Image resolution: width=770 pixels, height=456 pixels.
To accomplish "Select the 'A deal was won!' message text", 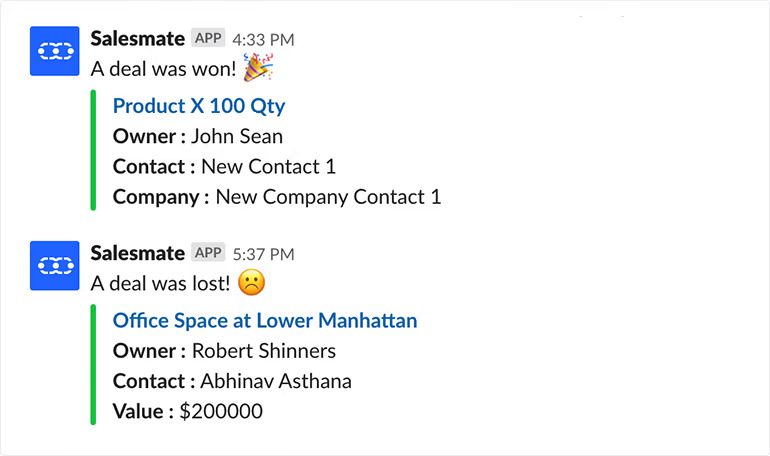I will coord(164,69).
